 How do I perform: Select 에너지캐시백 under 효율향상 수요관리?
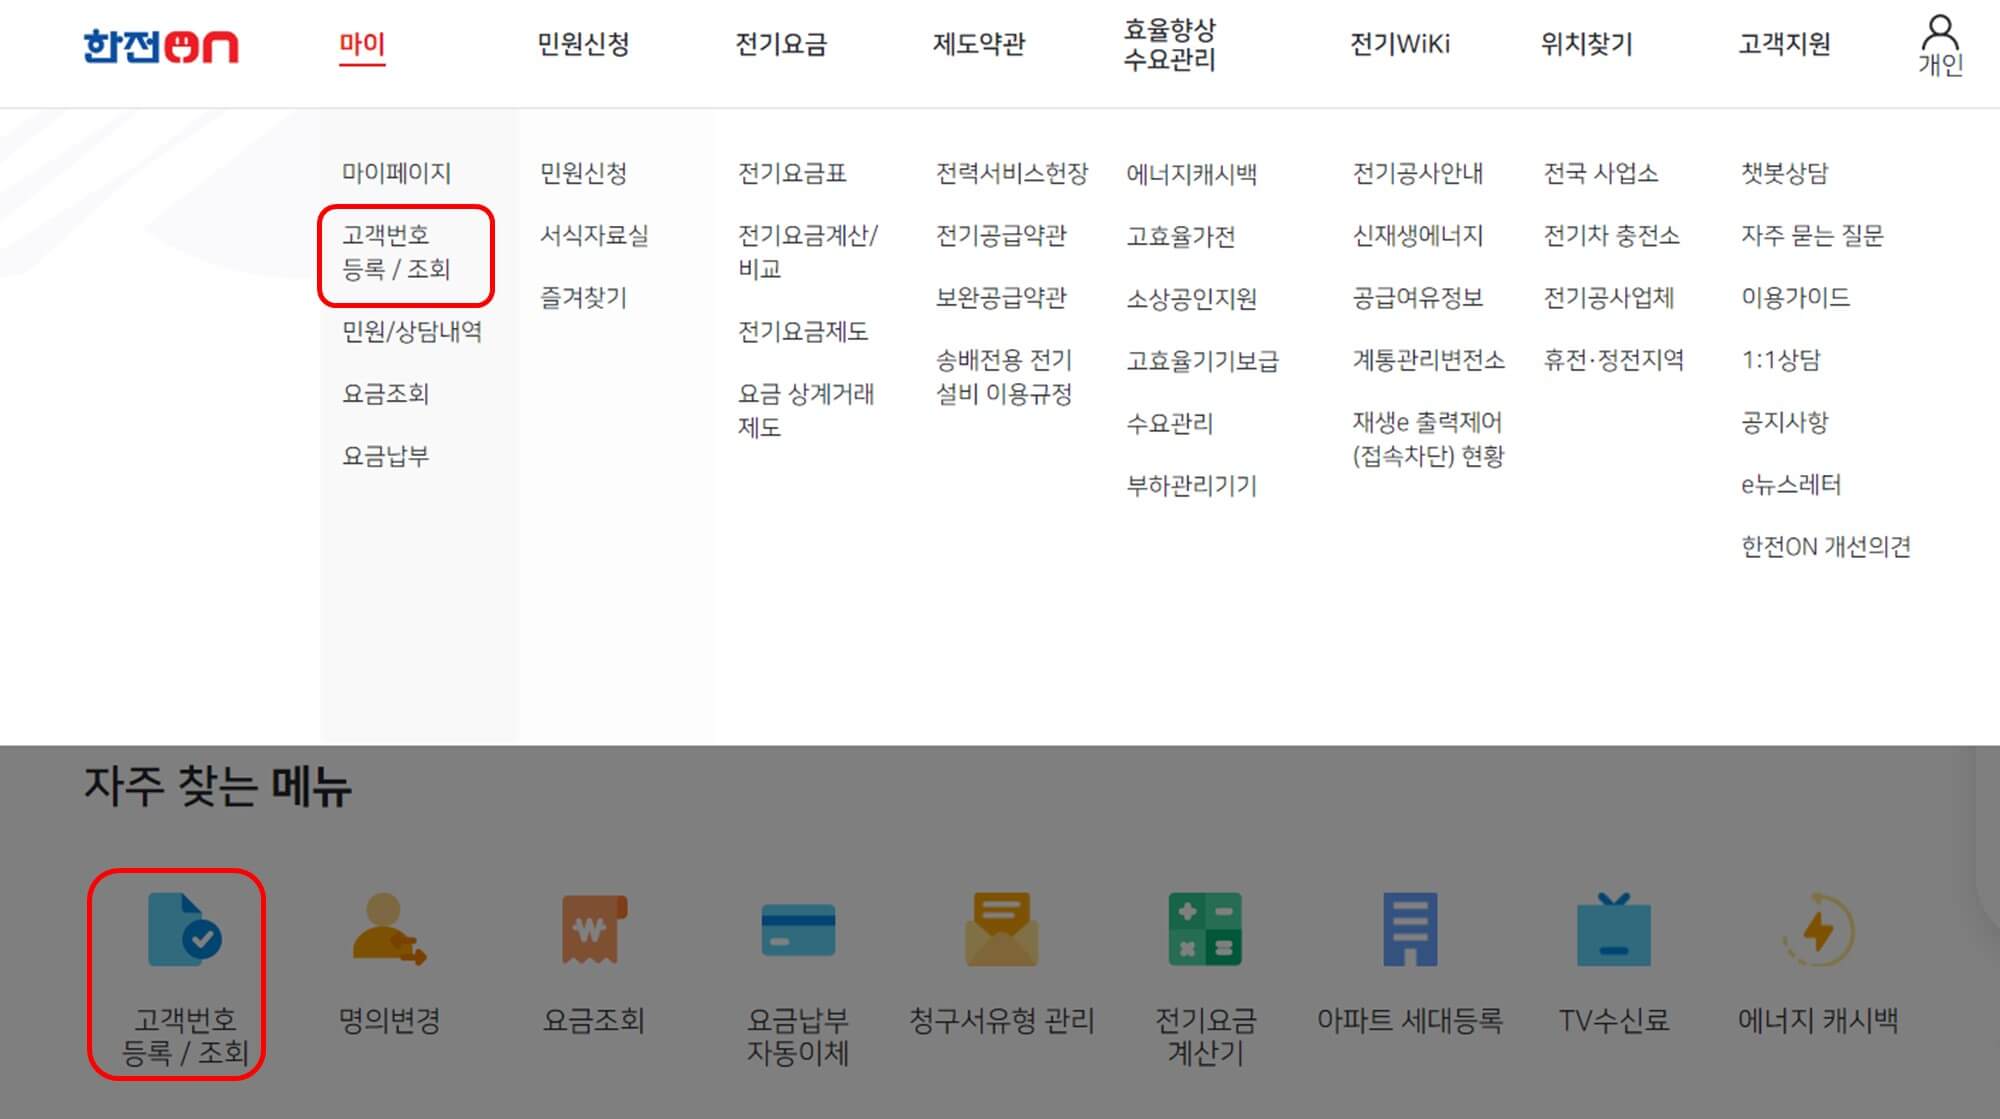[x=1195, y=174]
